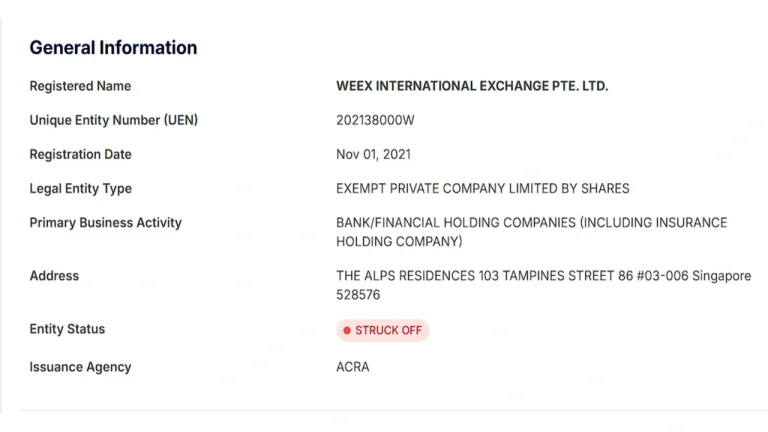Click the Primary Business Activity label

pos(105,223)
